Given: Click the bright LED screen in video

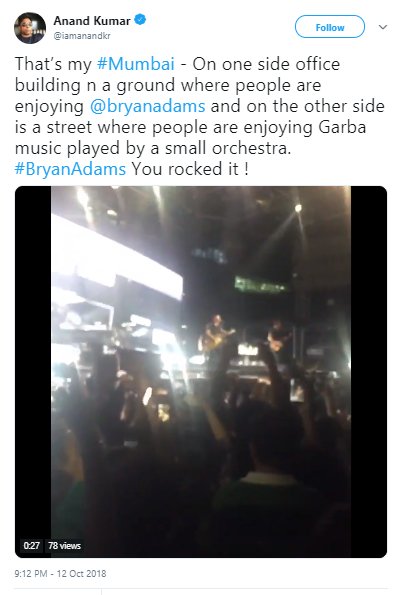Looking at the screenshot, I should (x=118, y=256).
